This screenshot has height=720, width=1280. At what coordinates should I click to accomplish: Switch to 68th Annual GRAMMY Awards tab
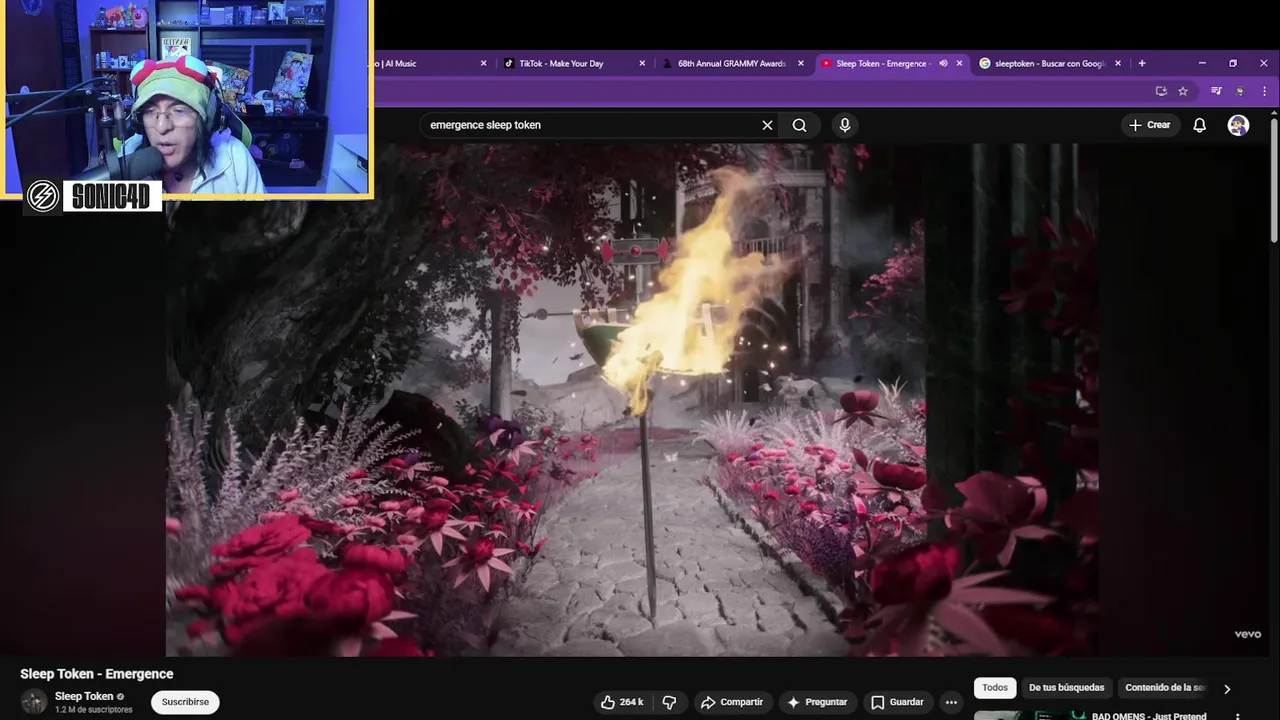point(731,63)
